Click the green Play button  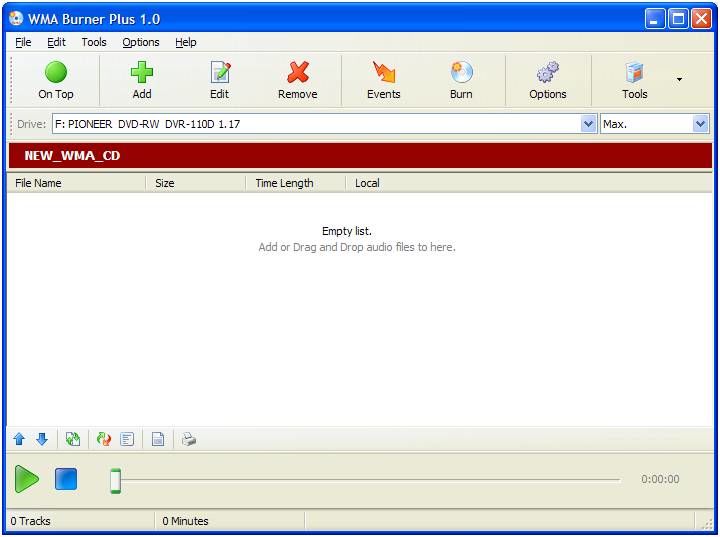click(x=27, y=479)
